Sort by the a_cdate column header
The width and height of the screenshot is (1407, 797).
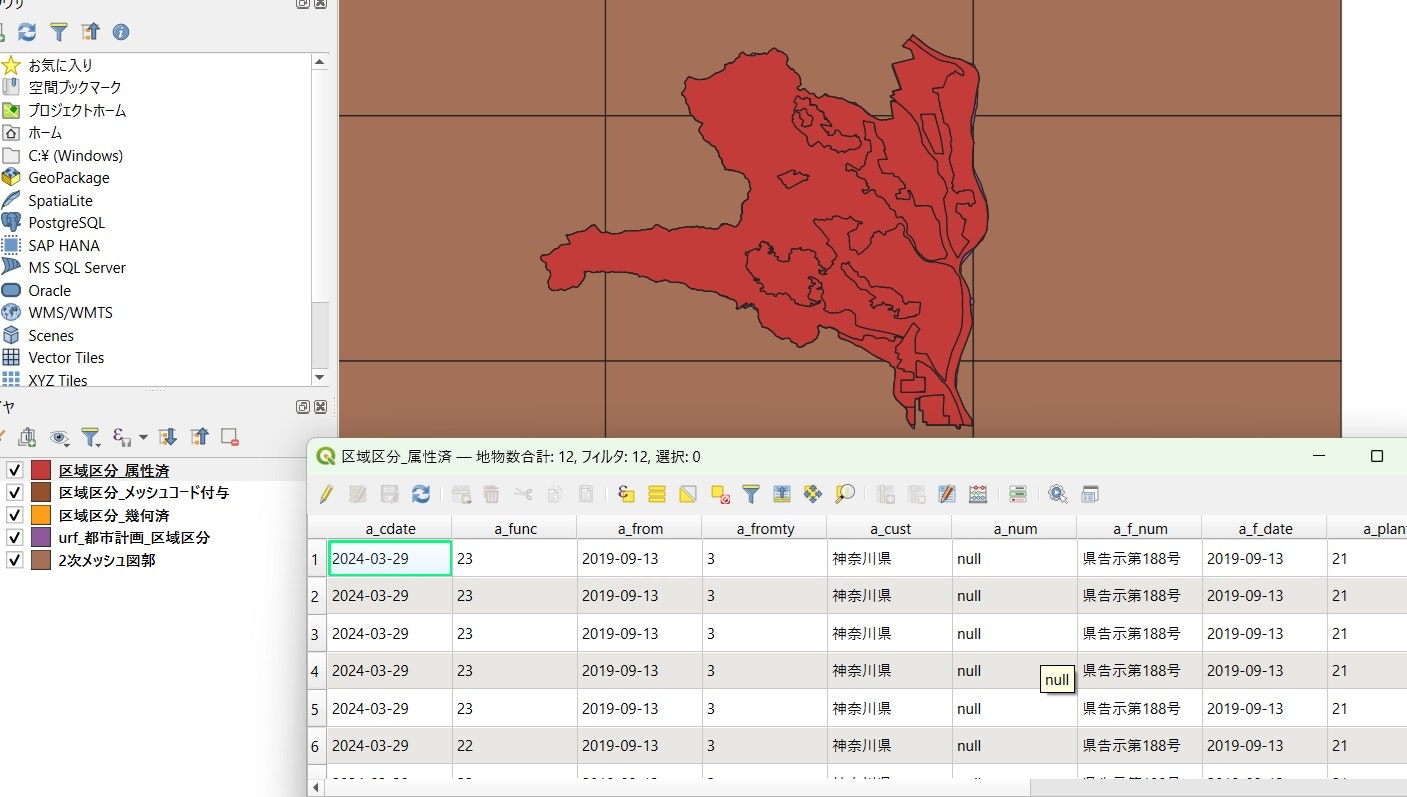(x=390, y=528)
